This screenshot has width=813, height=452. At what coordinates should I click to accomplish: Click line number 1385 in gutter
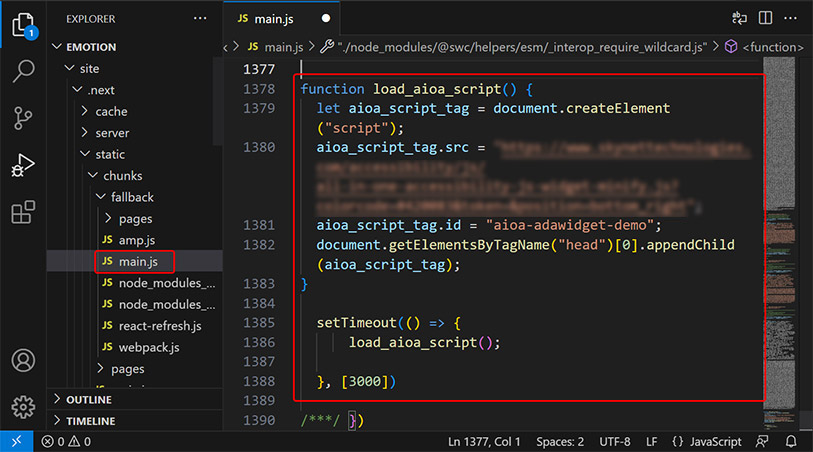[259, 323]
